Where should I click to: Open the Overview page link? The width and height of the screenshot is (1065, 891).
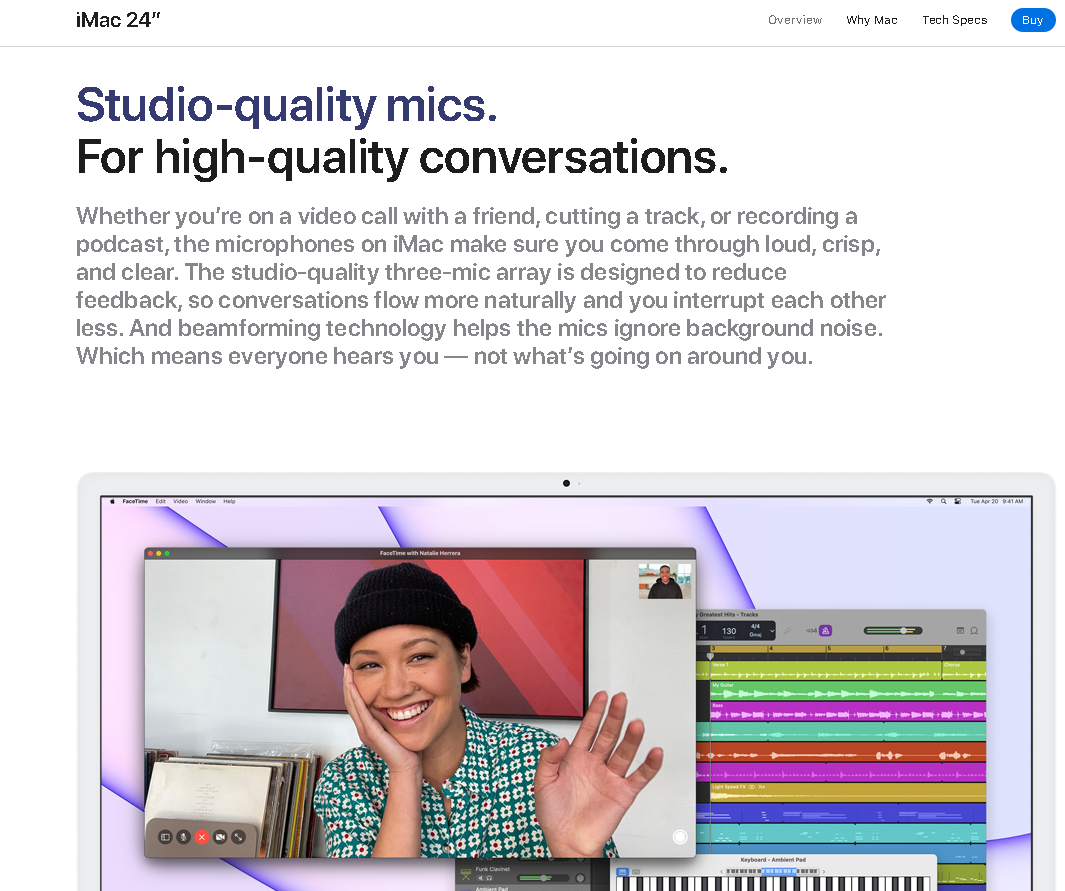tap(795, 20)
